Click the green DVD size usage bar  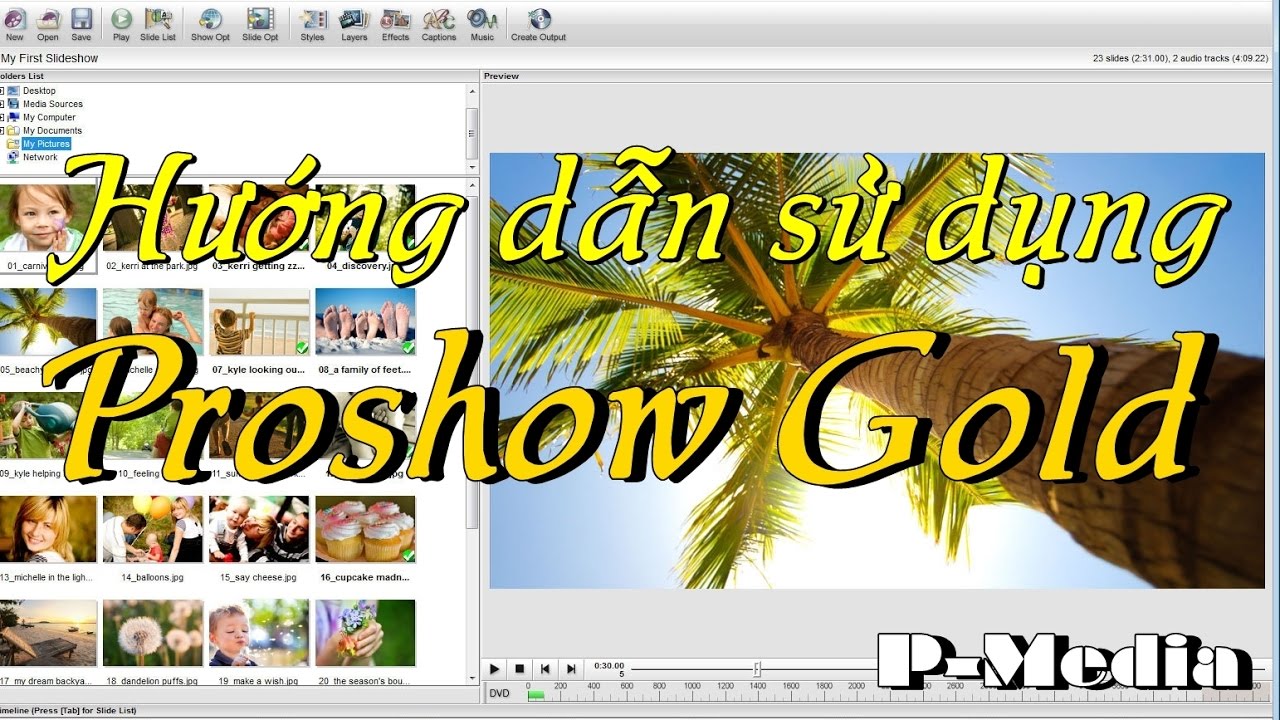pos(537,694)
